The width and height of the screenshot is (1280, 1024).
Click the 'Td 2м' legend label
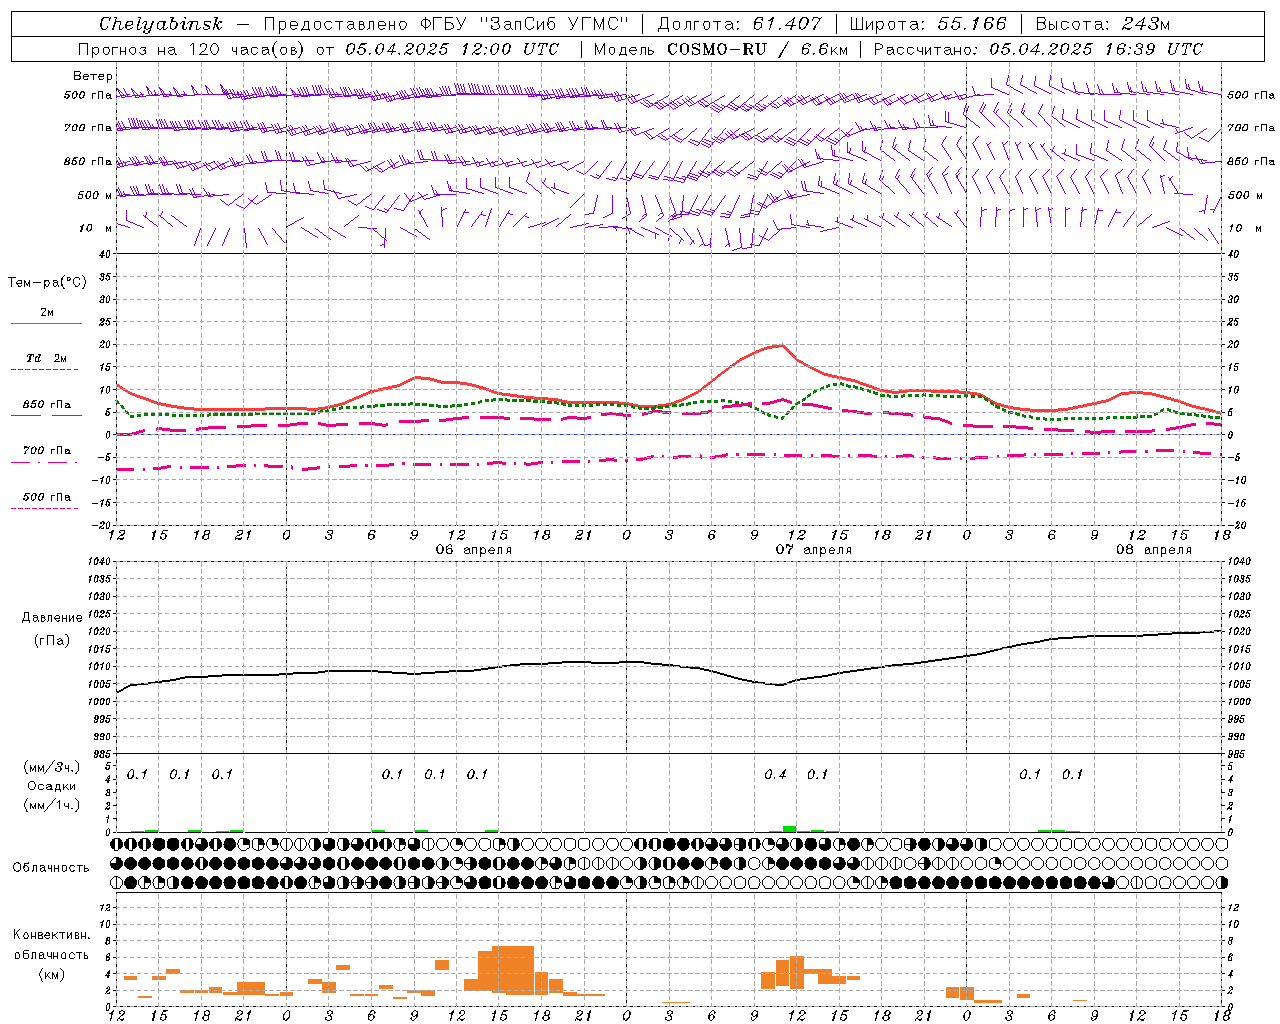point(47,358)
